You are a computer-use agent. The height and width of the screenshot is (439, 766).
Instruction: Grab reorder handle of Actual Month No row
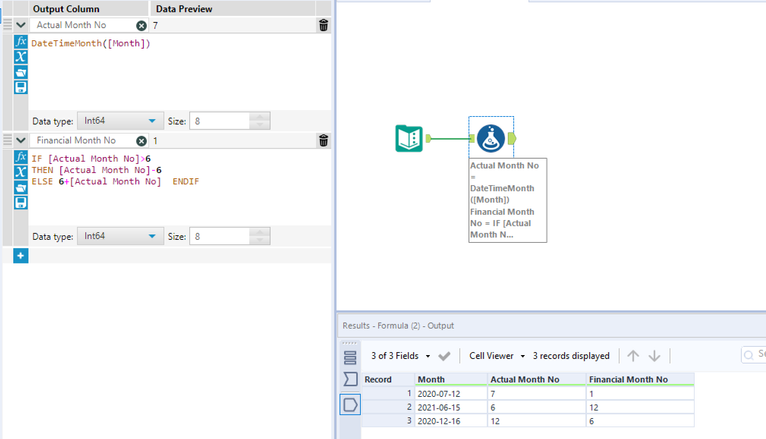7,25
